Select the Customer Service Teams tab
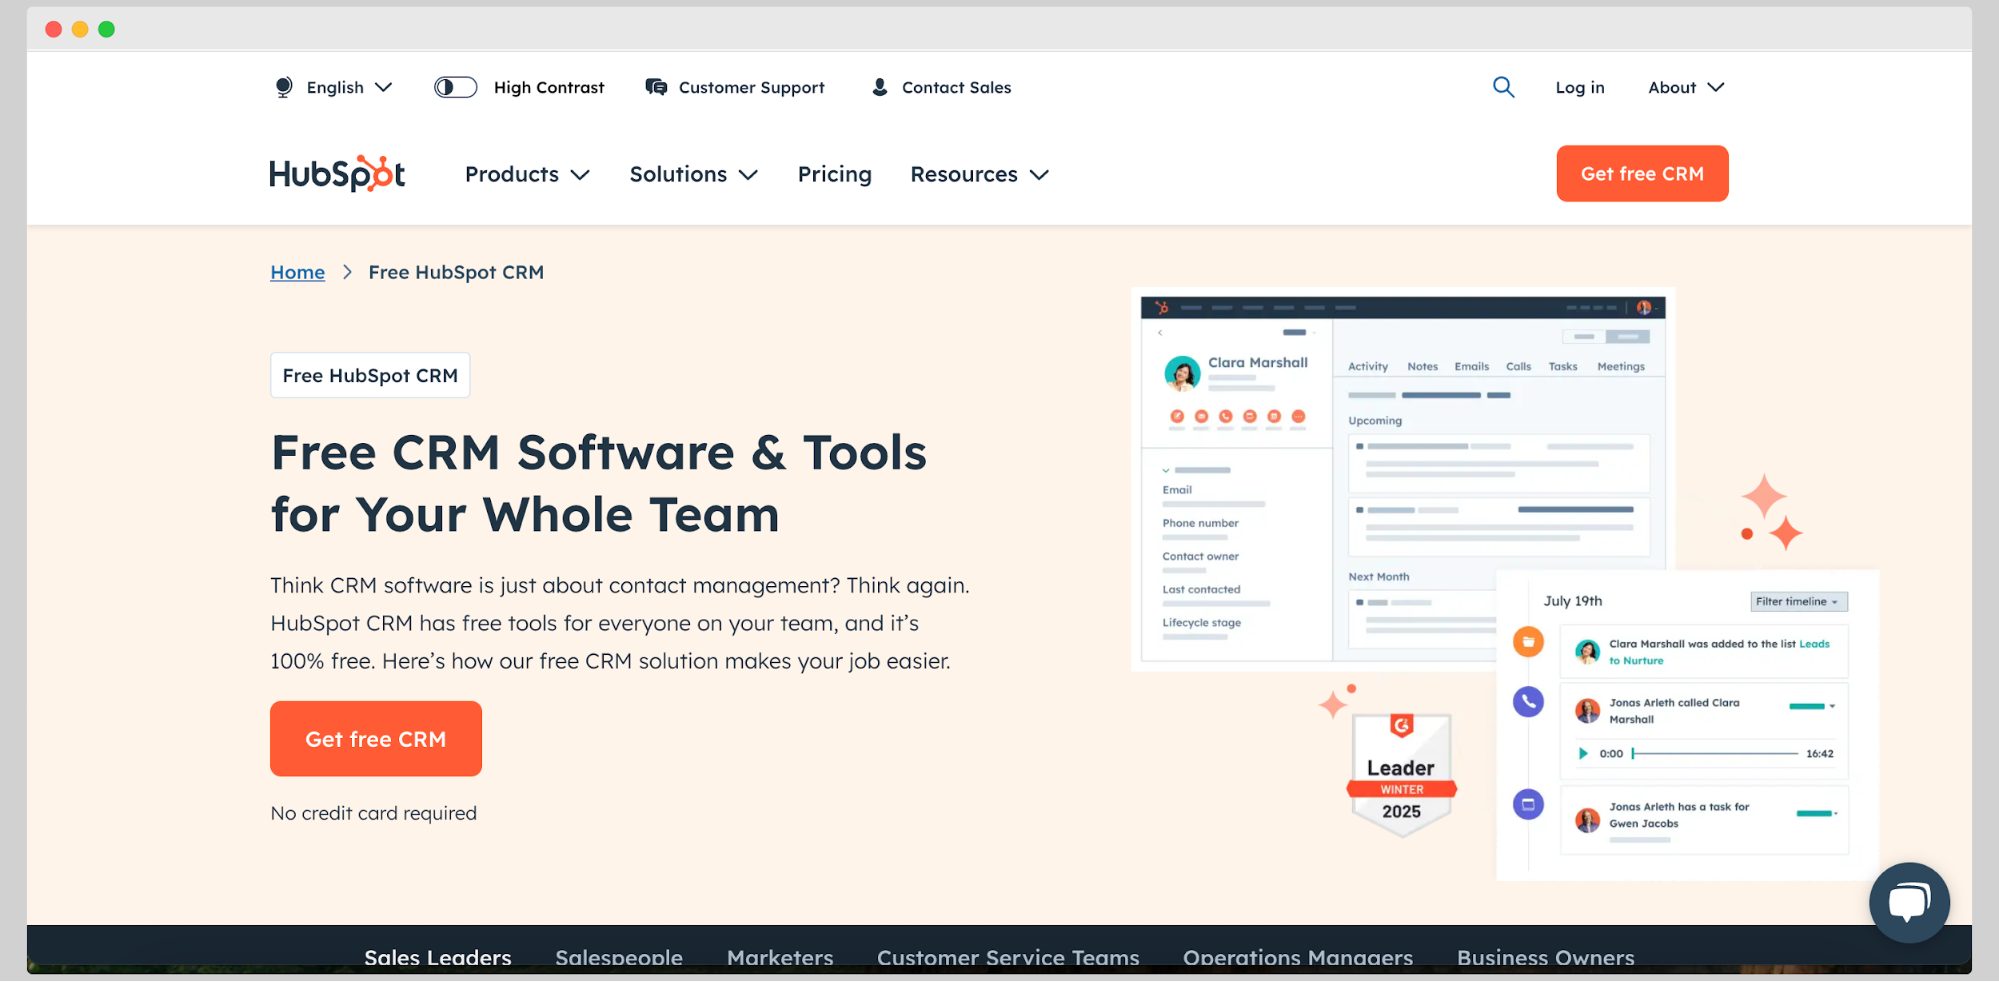The height and width of the screenshot is (982, 1999). [x=1008, y=957]
